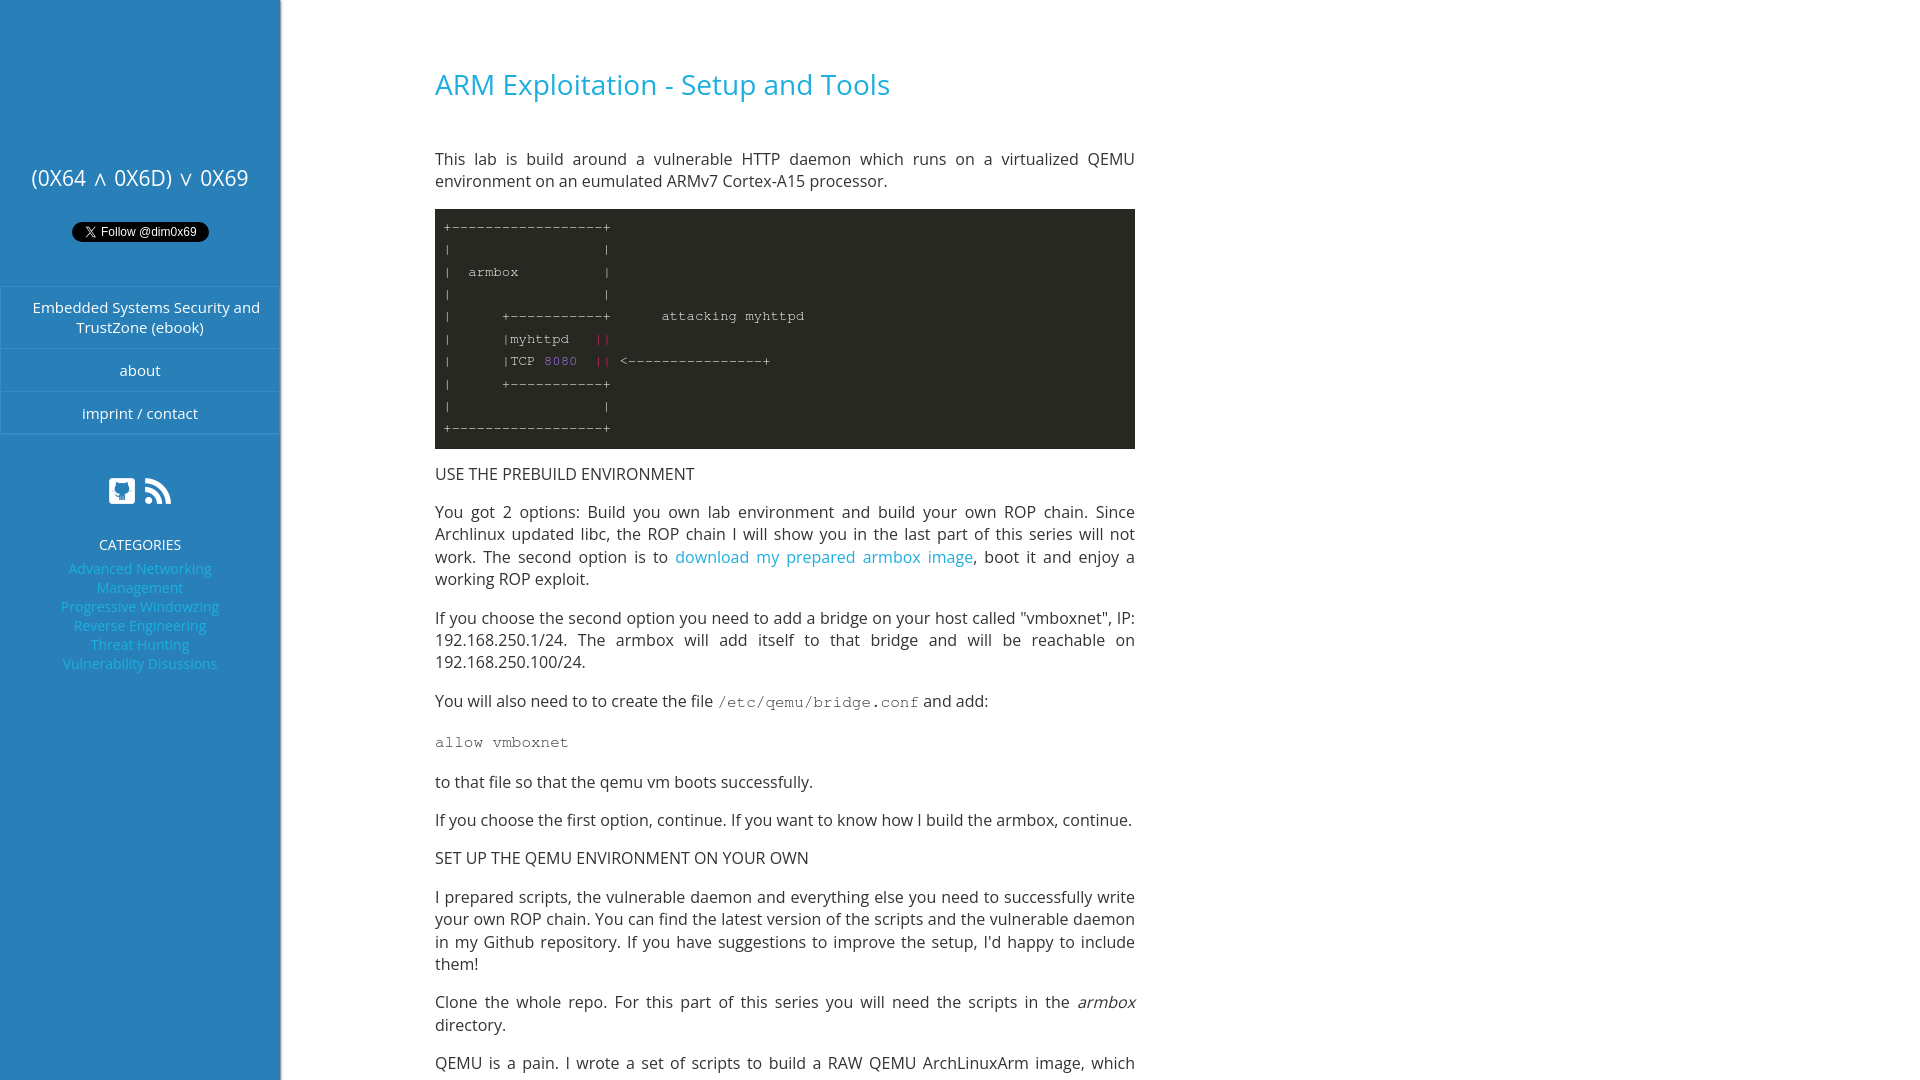Toggle Twitter Follow @dim0x69 button
Image resolution: width=1920 pixels, height=1080 pixels.
(x=140, y=232)
